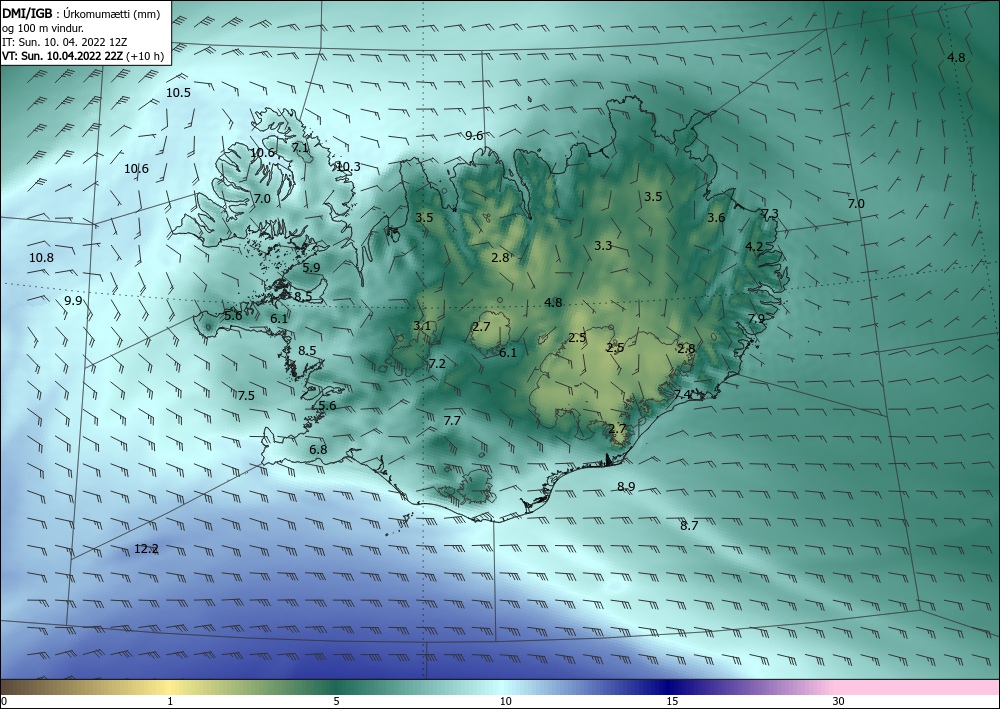
Task: Click the 10.8 value on the west edge
Action: 41,258
